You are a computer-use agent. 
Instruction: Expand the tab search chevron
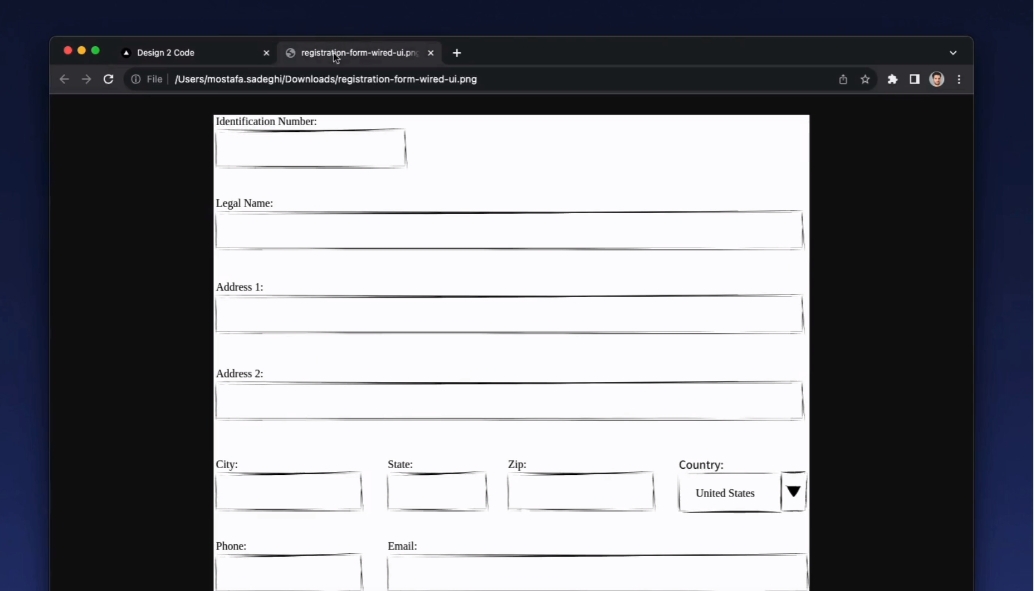[953, 53]
